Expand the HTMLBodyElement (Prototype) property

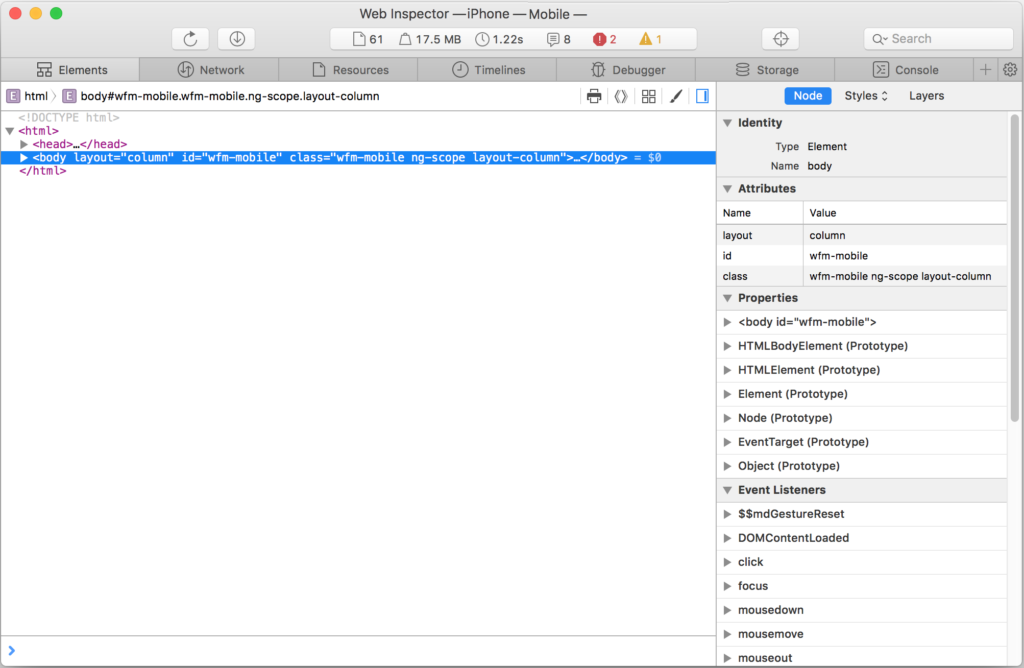(x=727, y=346)
